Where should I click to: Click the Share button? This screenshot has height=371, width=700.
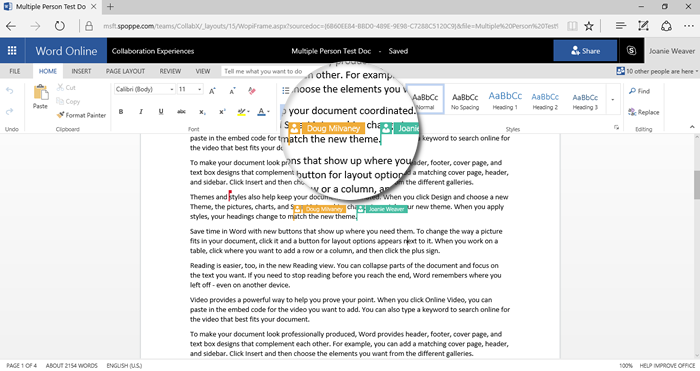point(585,50)
